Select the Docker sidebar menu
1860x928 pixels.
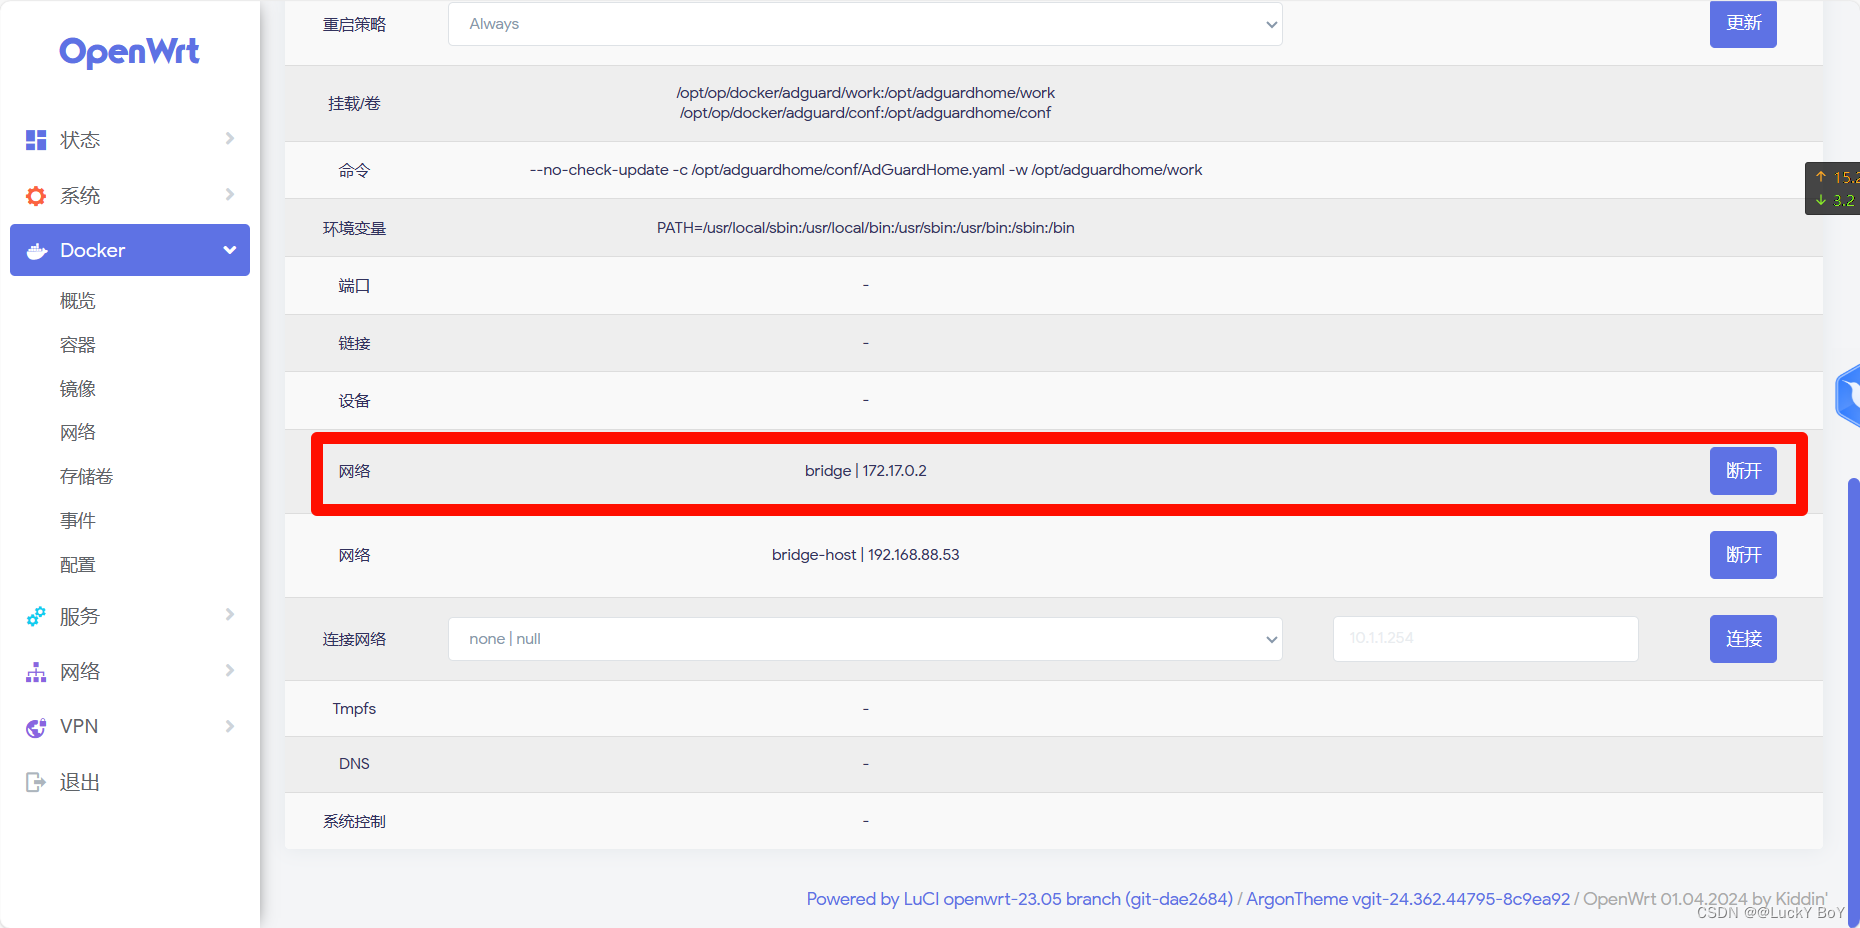point(130,250)
